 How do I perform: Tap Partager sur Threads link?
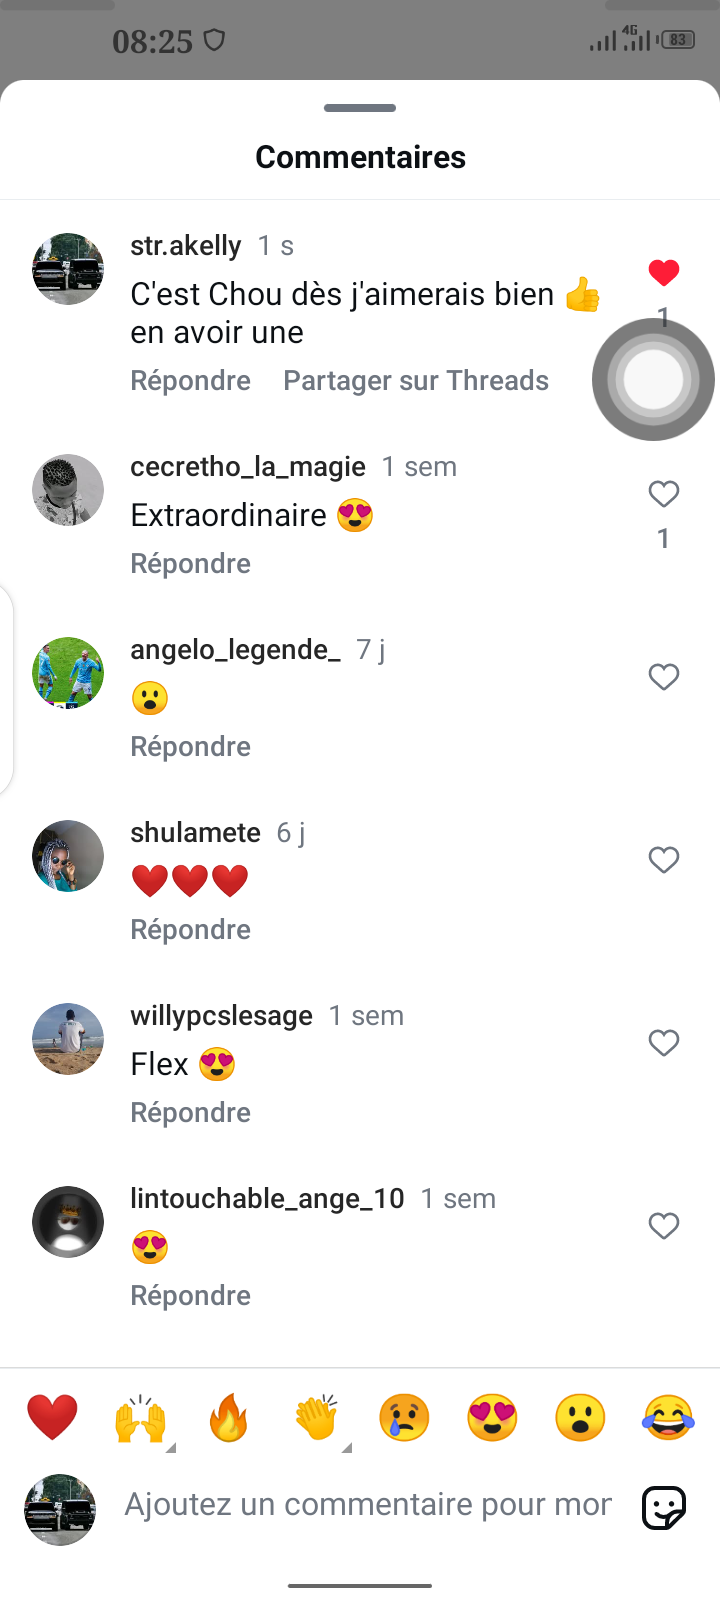[x=416, y=381]
